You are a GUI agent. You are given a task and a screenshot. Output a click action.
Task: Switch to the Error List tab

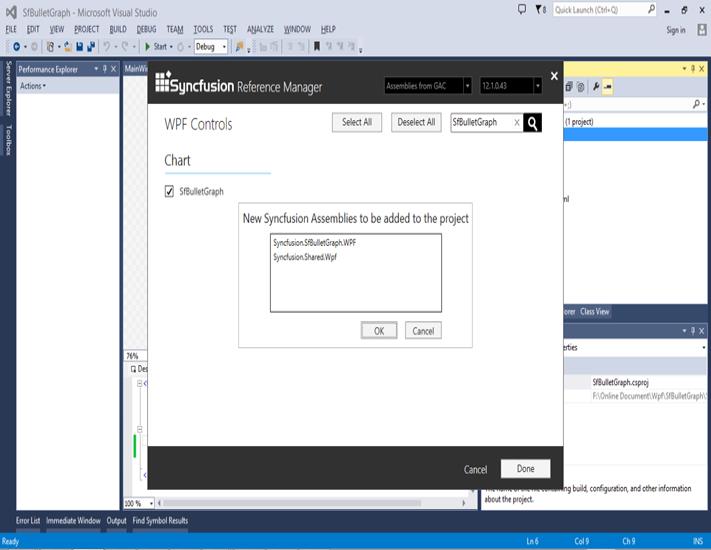click(x=28, y=521)
